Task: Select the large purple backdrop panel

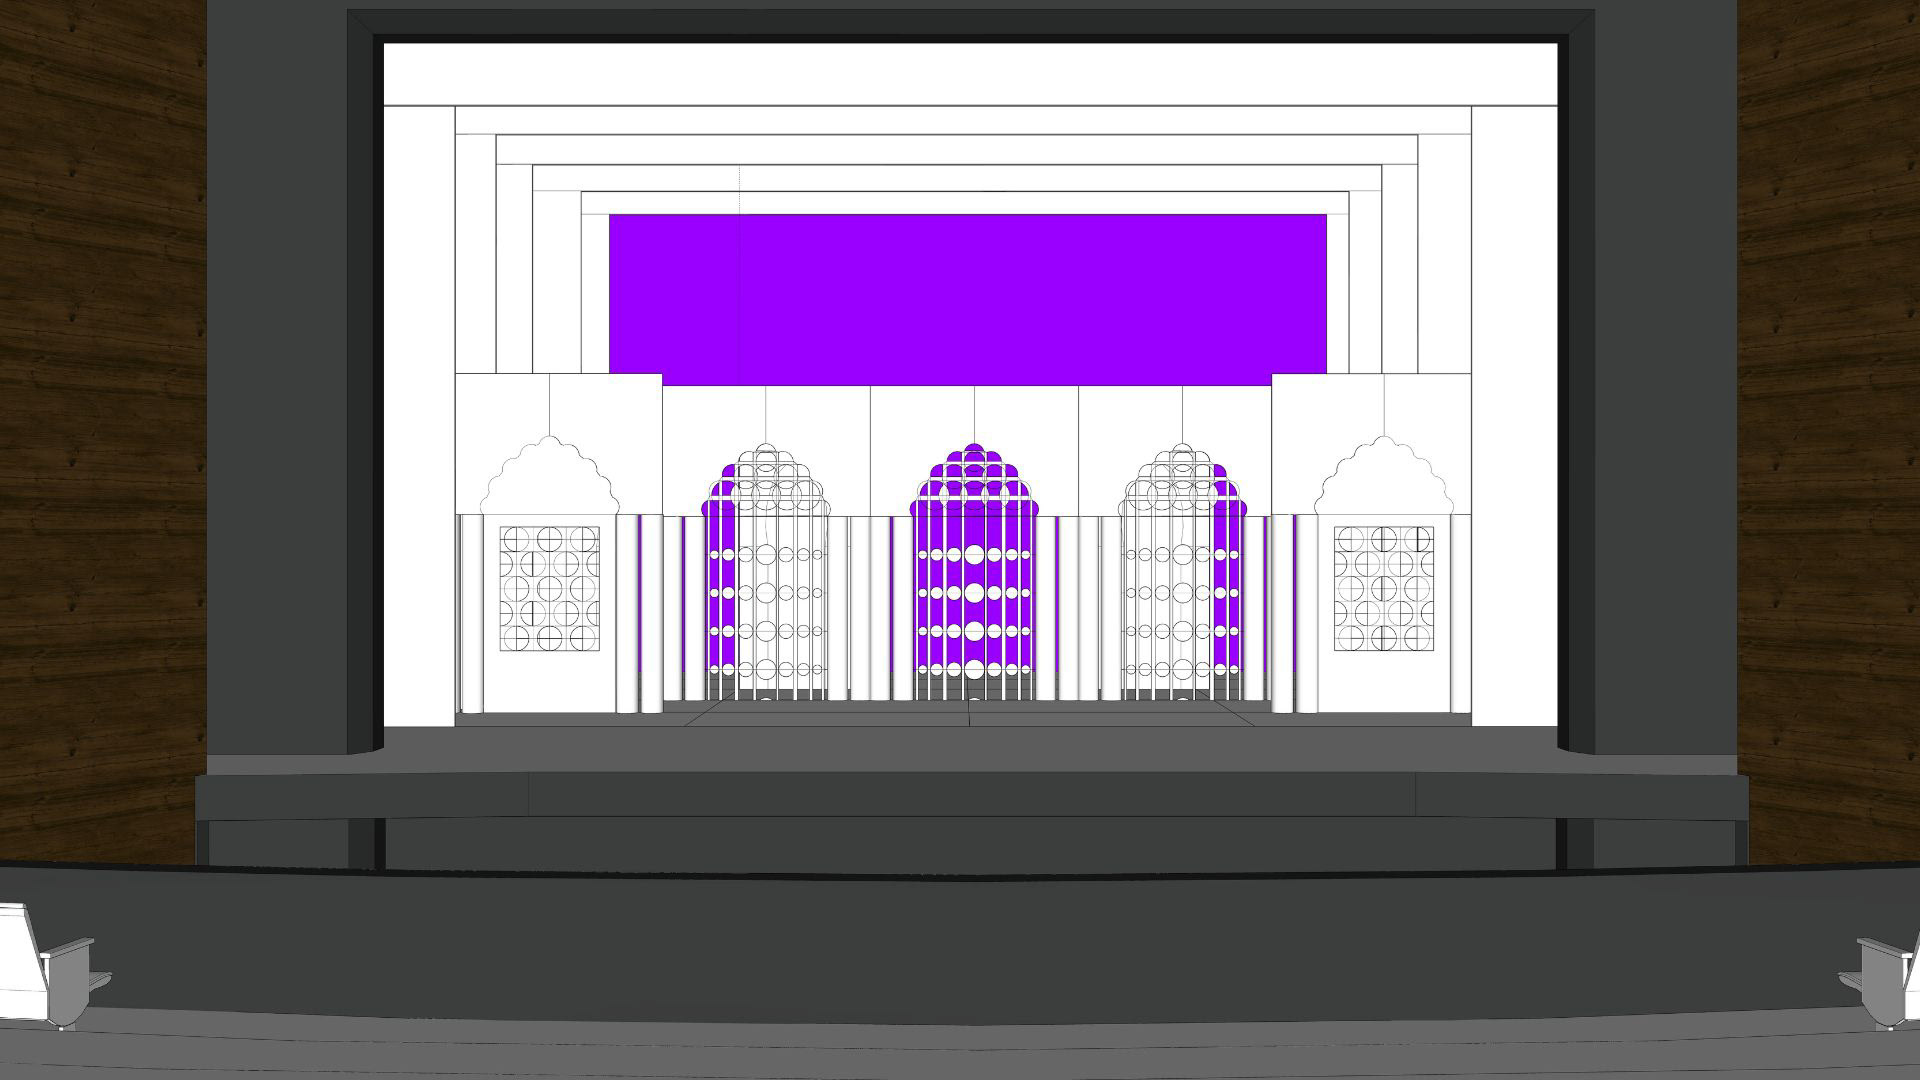Action: click(x=967, y=299)
